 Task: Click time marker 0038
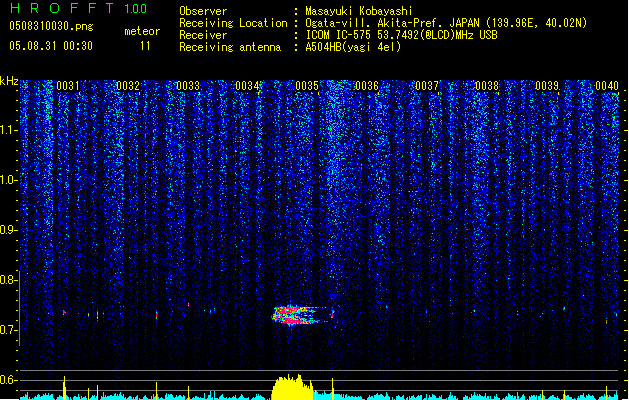(487, 86)
